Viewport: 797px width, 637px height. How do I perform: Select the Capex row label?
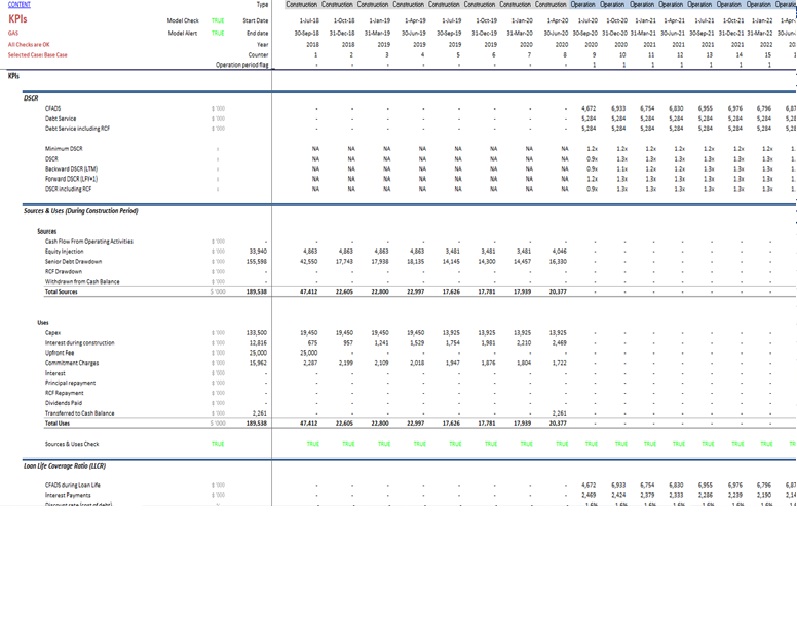click(x=53, y=333)
